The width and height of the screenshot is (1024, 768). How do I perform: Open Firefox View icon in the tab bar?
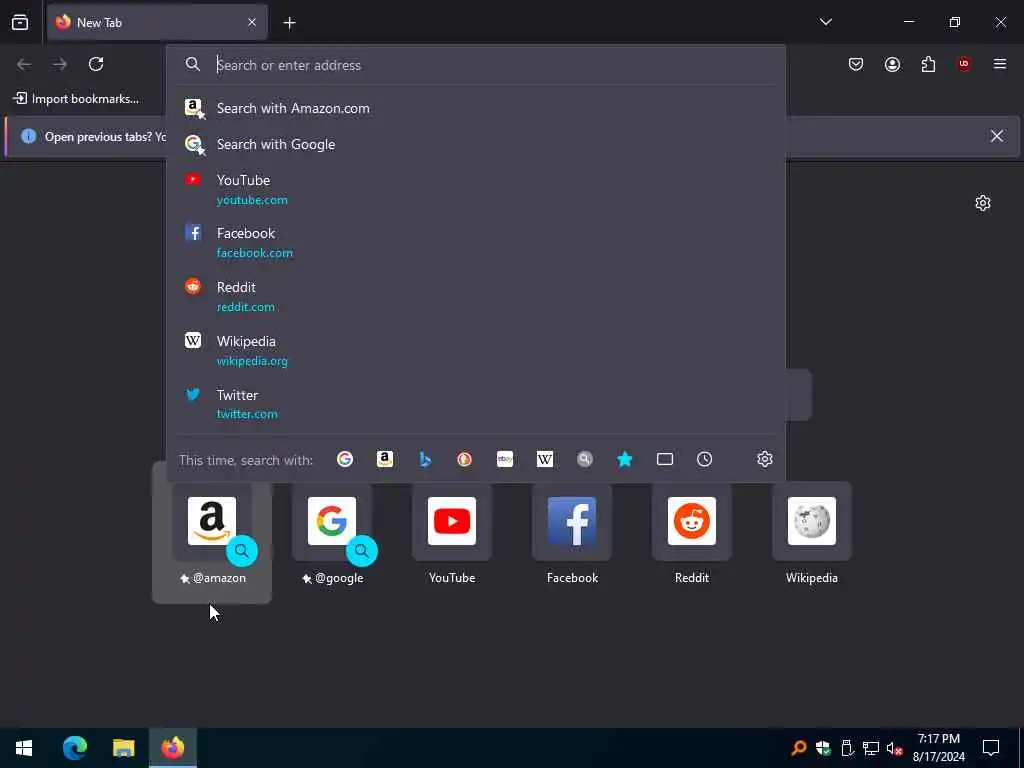tap(20, 23)
